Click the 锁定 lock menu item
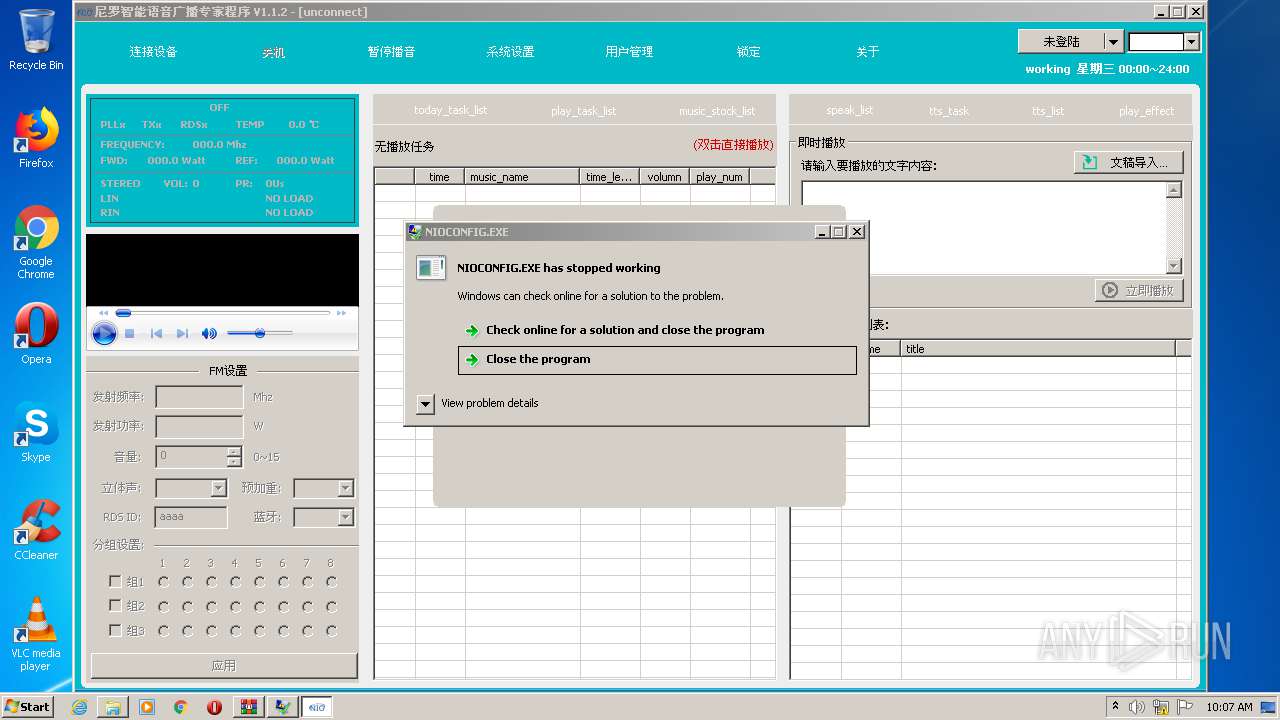1280x720 pixels. [x=748, y=52]
